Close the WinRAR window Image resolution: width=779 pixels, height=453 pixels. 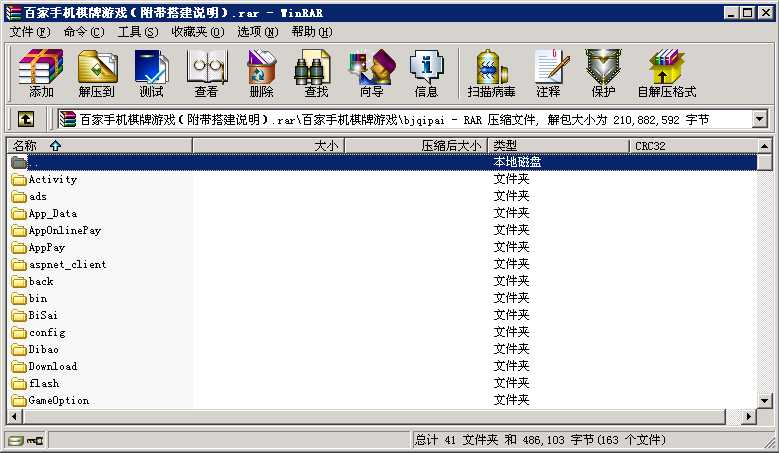(x=766, y=12)
